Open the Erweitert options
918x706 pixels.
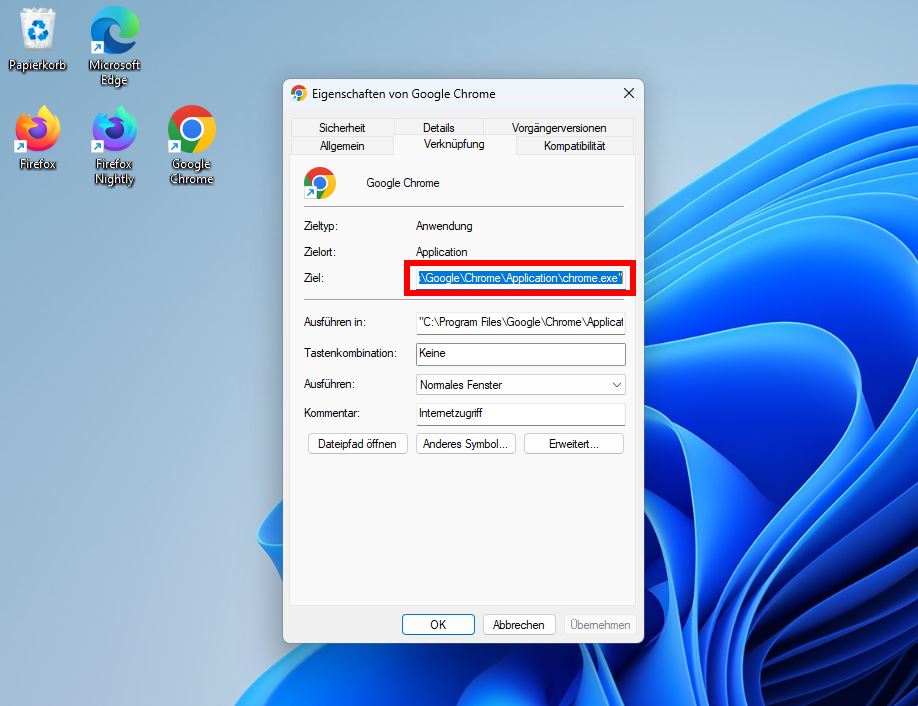click(573, 443)
